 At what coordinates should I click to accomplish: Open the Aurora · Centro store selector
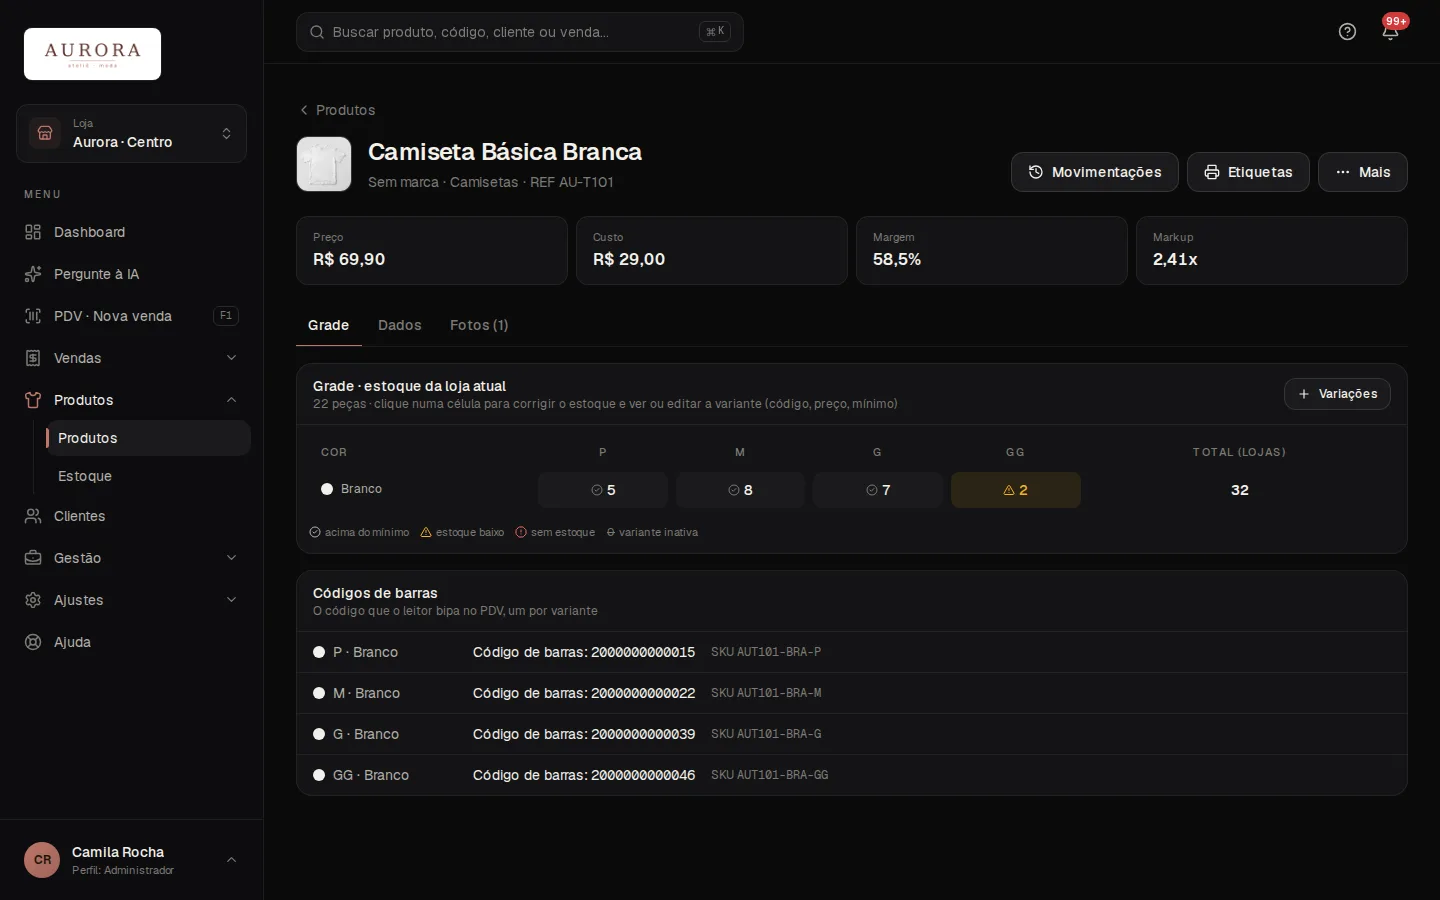pyautogui.click(x=131, y=134)
